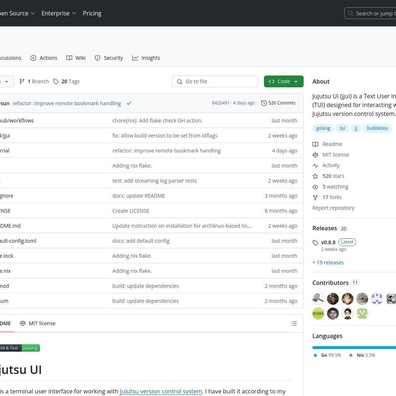Click the book icon beside Readme
Viewport: 396px width, 396px height.
pyautogui.click(x=315, y=144)
